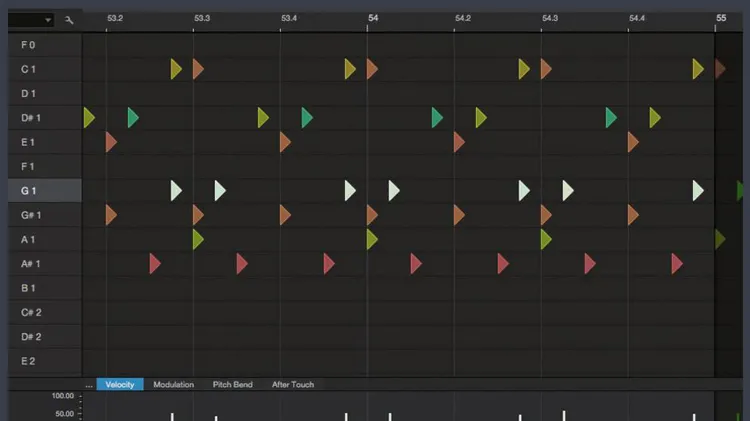Image resolution: width=750 pixels, height=421 pixels.
Task: Click the A# 1 pitch label
Action: pos(28,264)
